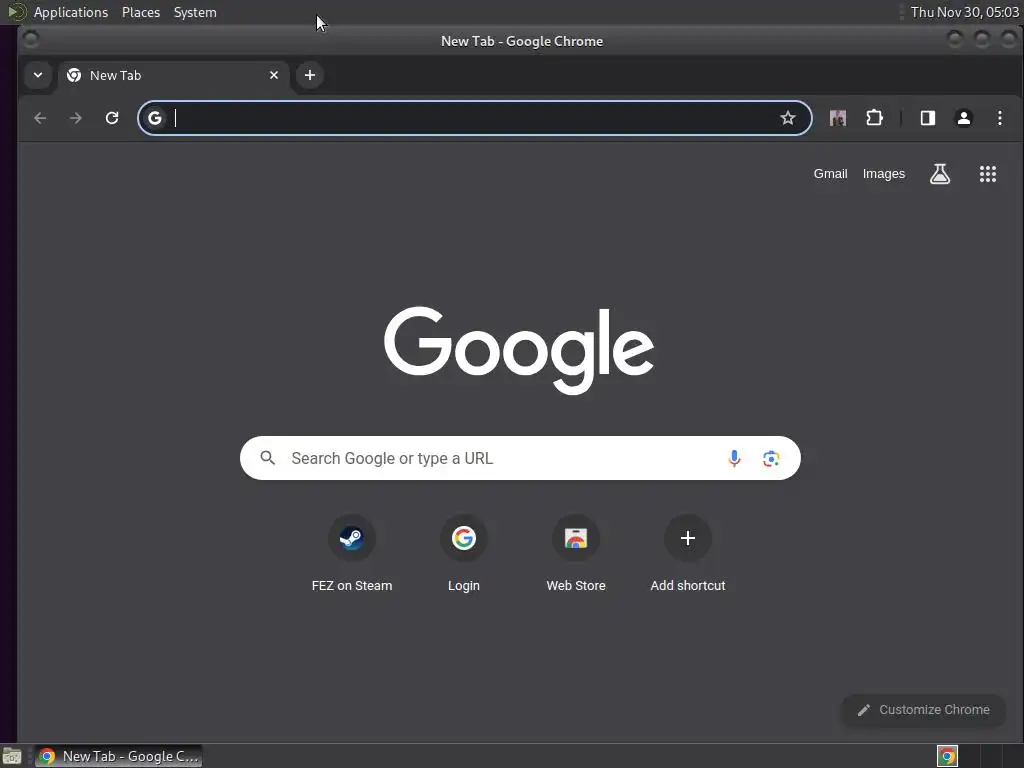Open the Gmail link
1024x768 pixels.
tap(830, 174)
